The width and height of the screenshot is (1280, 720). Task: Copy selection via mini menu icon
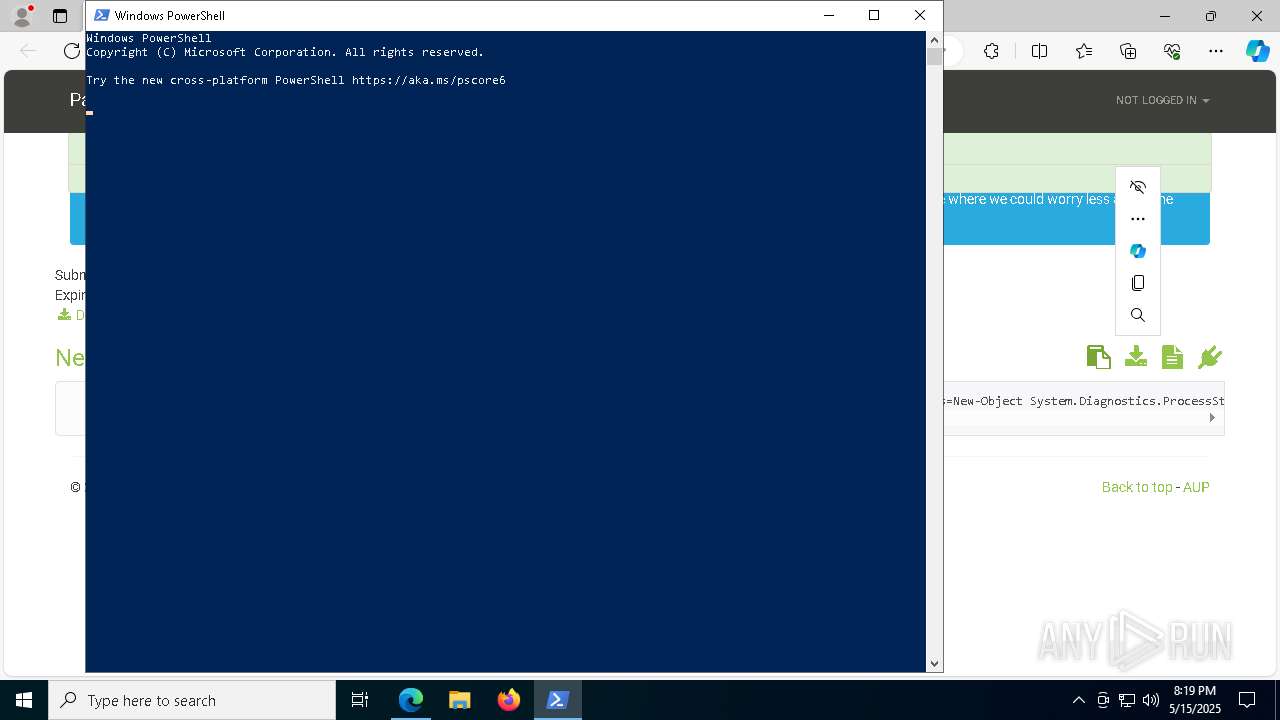1138,283
